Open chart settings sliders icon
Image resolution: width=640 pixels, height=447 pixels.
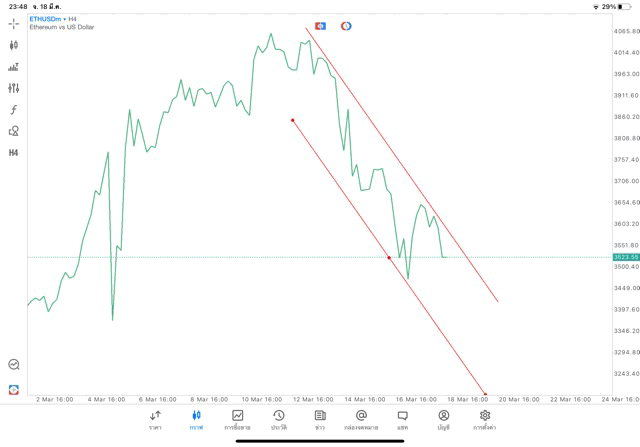(x=14, y=88)
